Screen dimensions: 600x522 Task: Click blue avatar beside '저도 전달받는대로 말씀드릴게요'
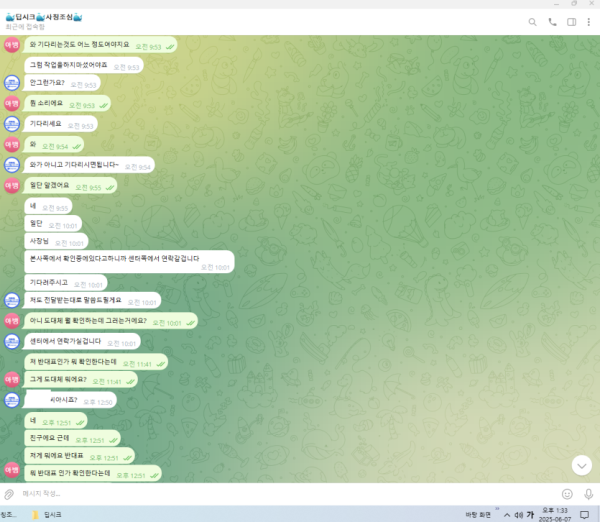tap(12, 300)
